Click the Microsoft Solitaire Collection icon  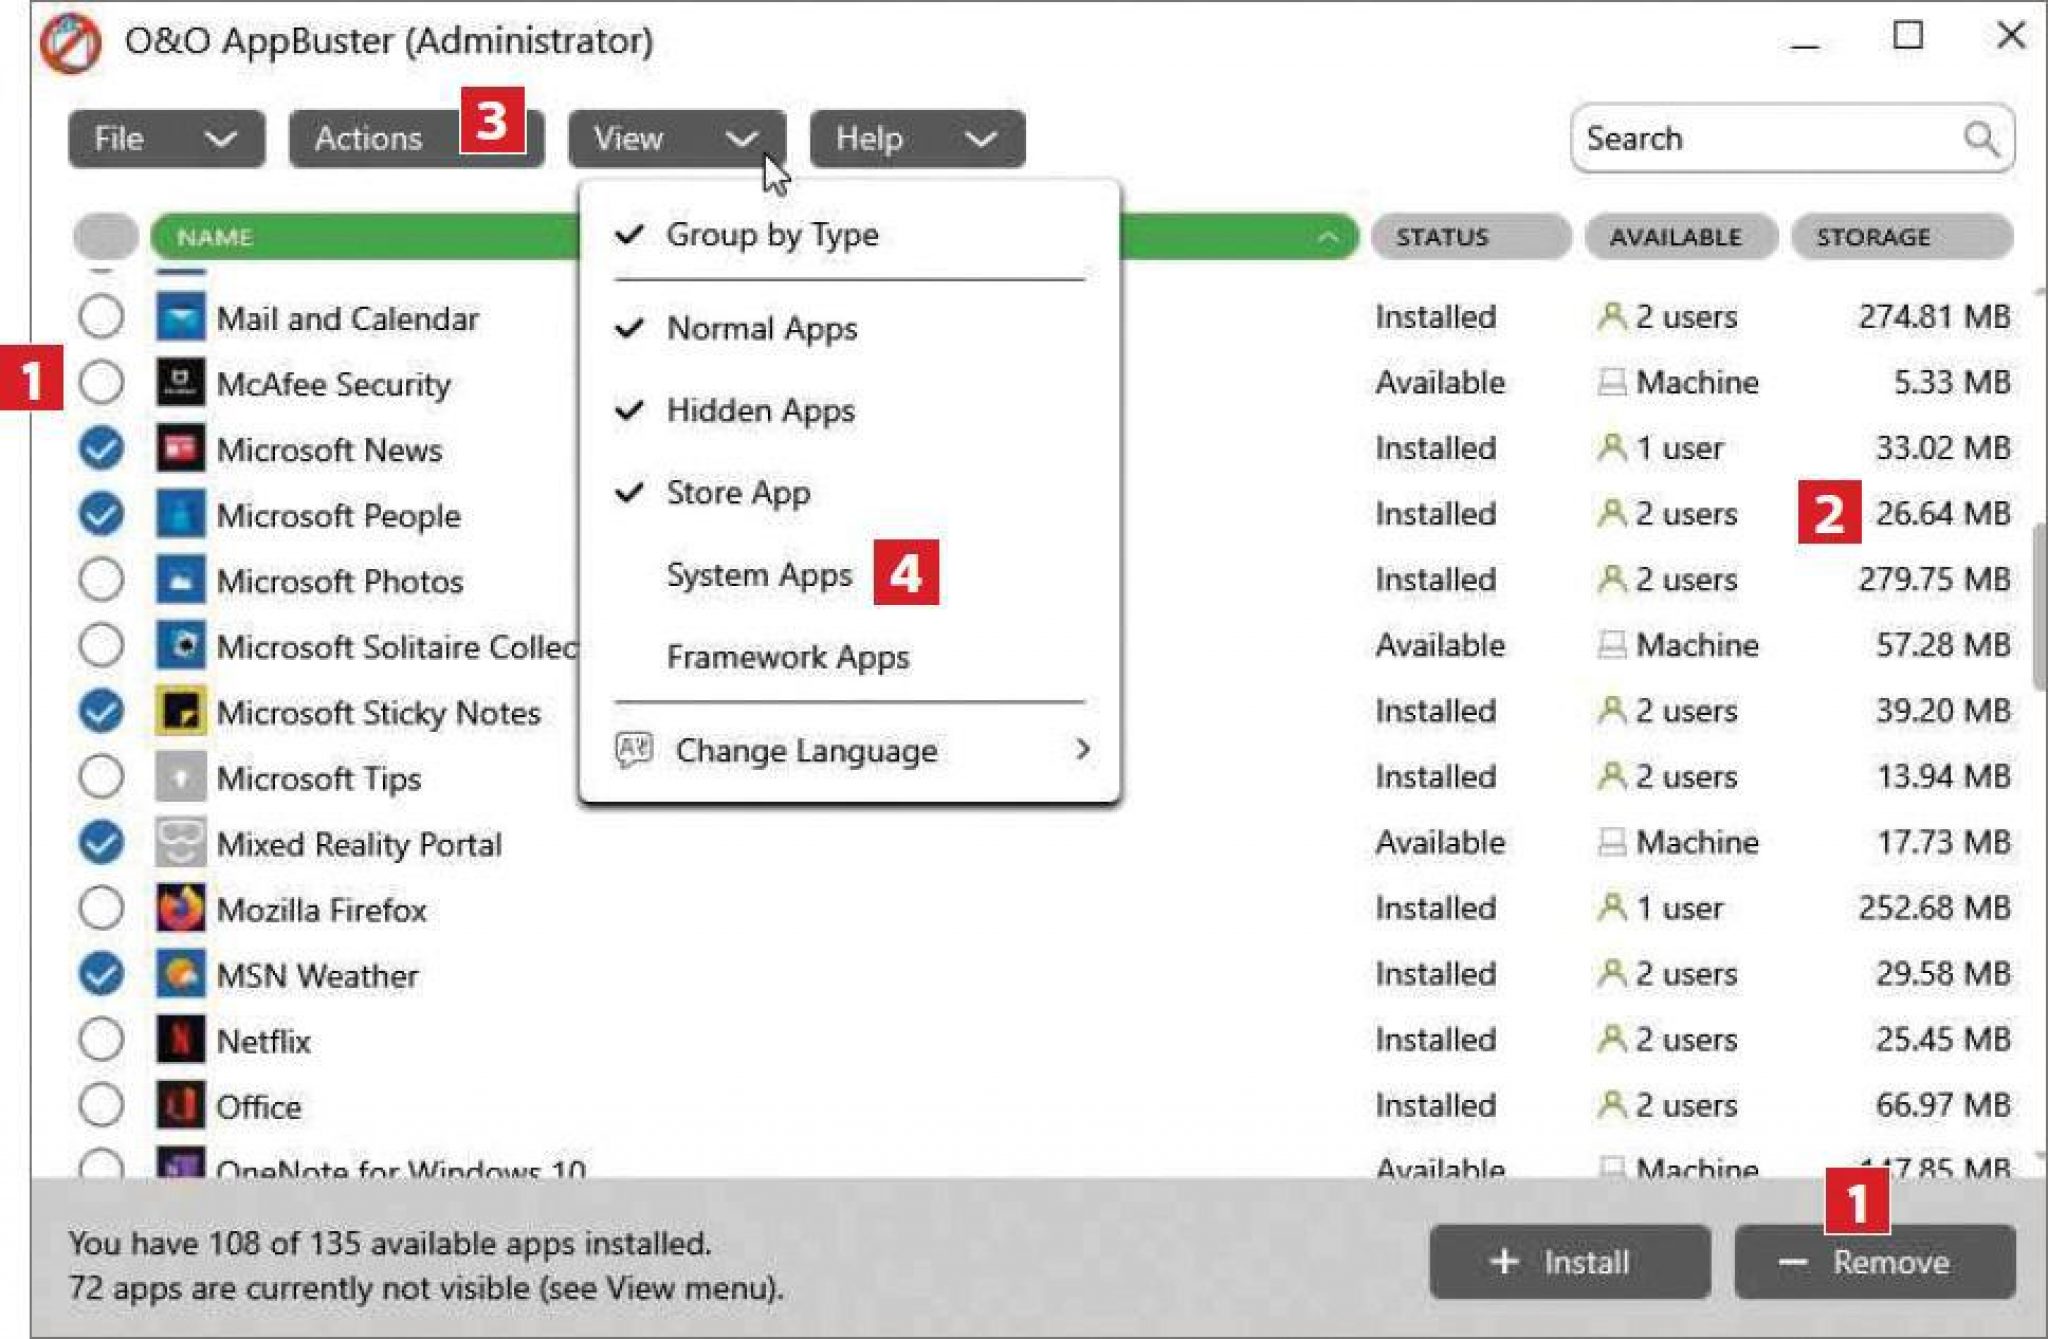181,646
